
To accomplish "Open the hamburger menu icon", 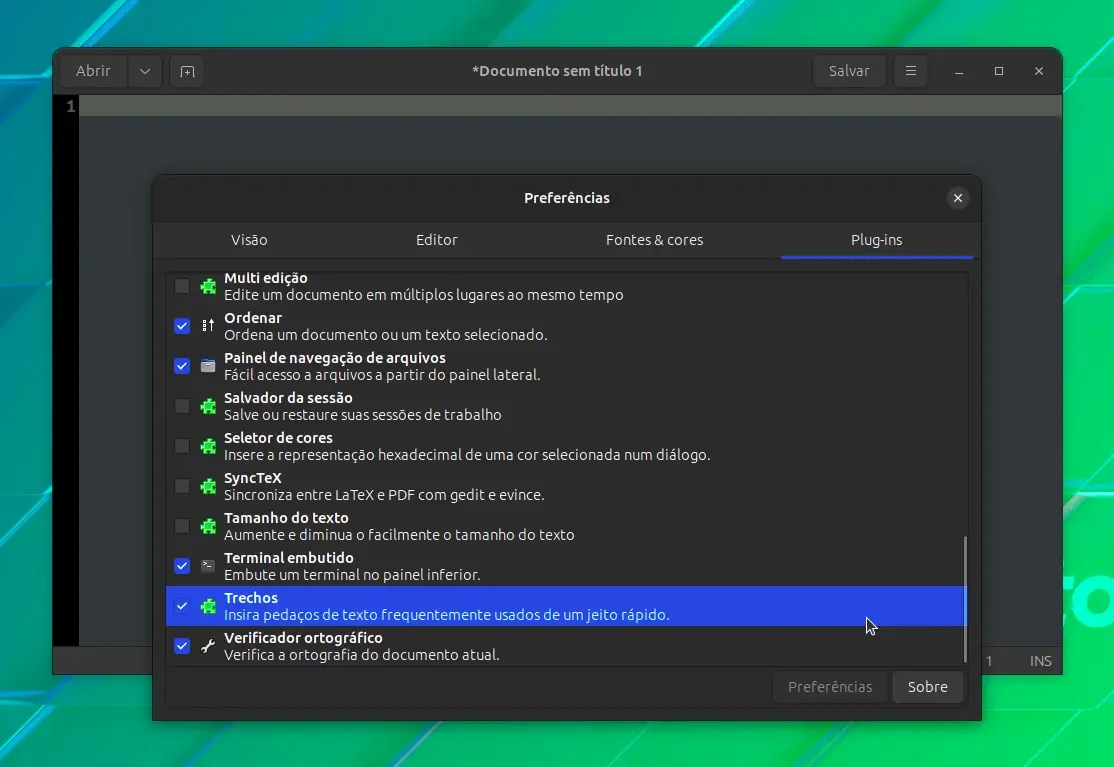I will (910, 71).
